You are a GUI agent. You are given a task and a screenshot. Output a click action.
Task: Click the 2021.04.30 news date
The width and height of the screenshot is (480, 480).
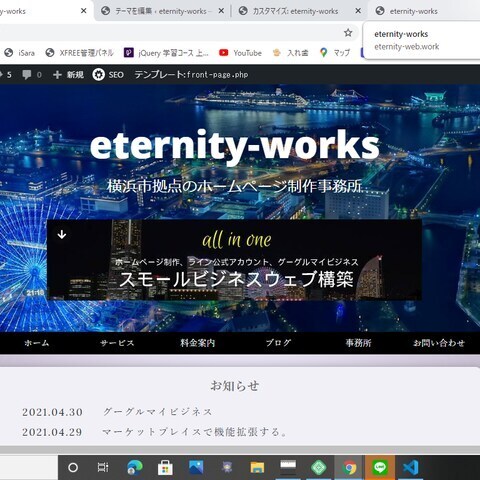pos(52,412)
